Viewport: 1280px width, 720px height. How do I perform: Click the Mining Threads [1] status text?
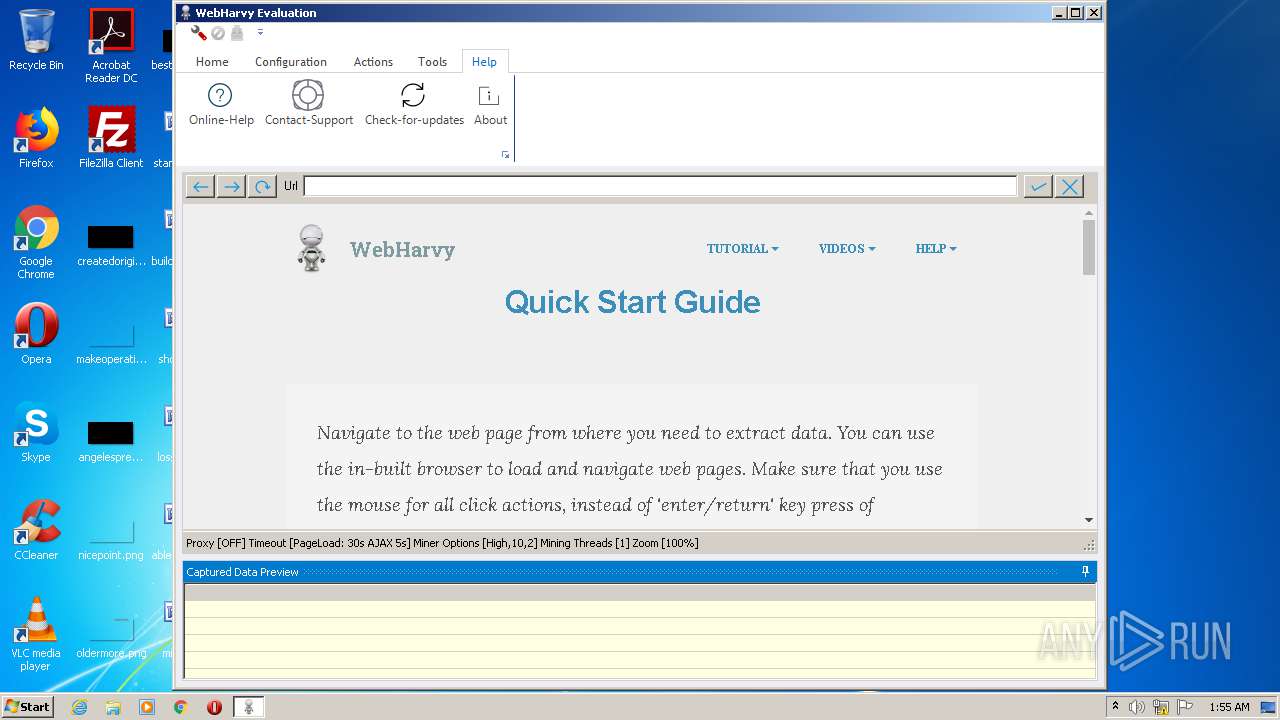click(x=585, y=543)
